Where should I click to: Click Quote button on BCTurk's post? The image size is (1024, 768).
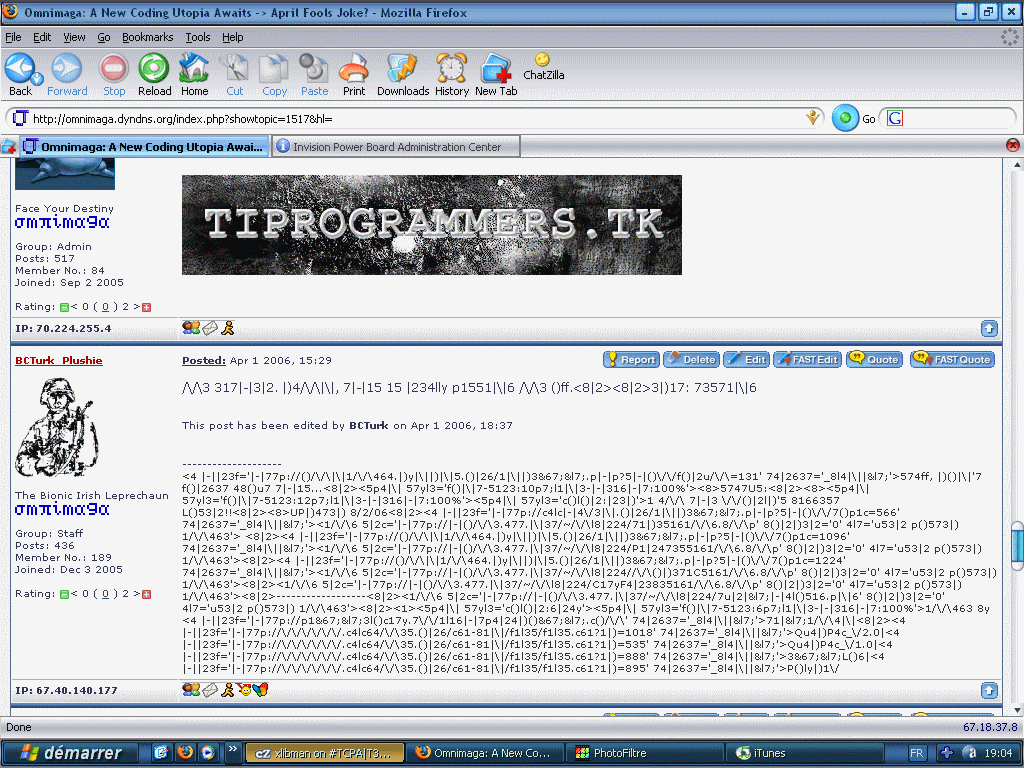pyautogui.click(x=874, y=359)
